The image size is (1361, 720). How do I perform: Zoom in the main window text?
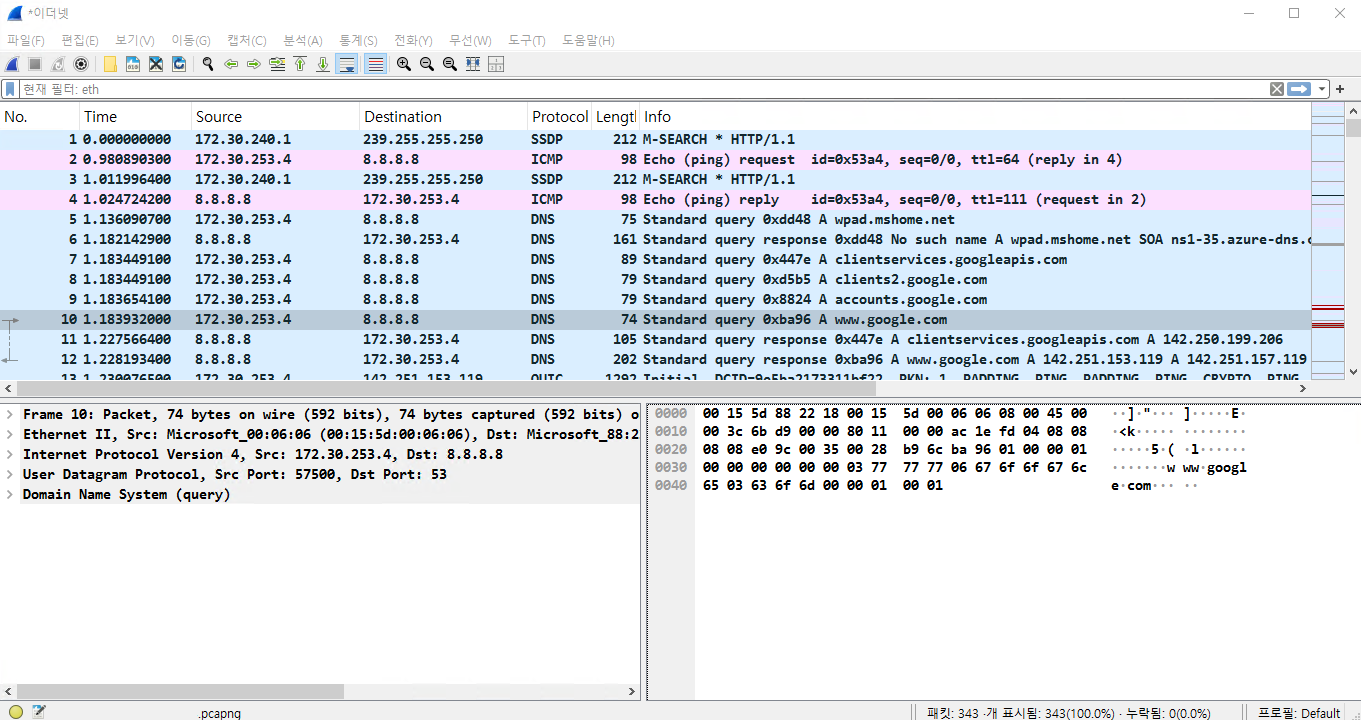[404, 64]
